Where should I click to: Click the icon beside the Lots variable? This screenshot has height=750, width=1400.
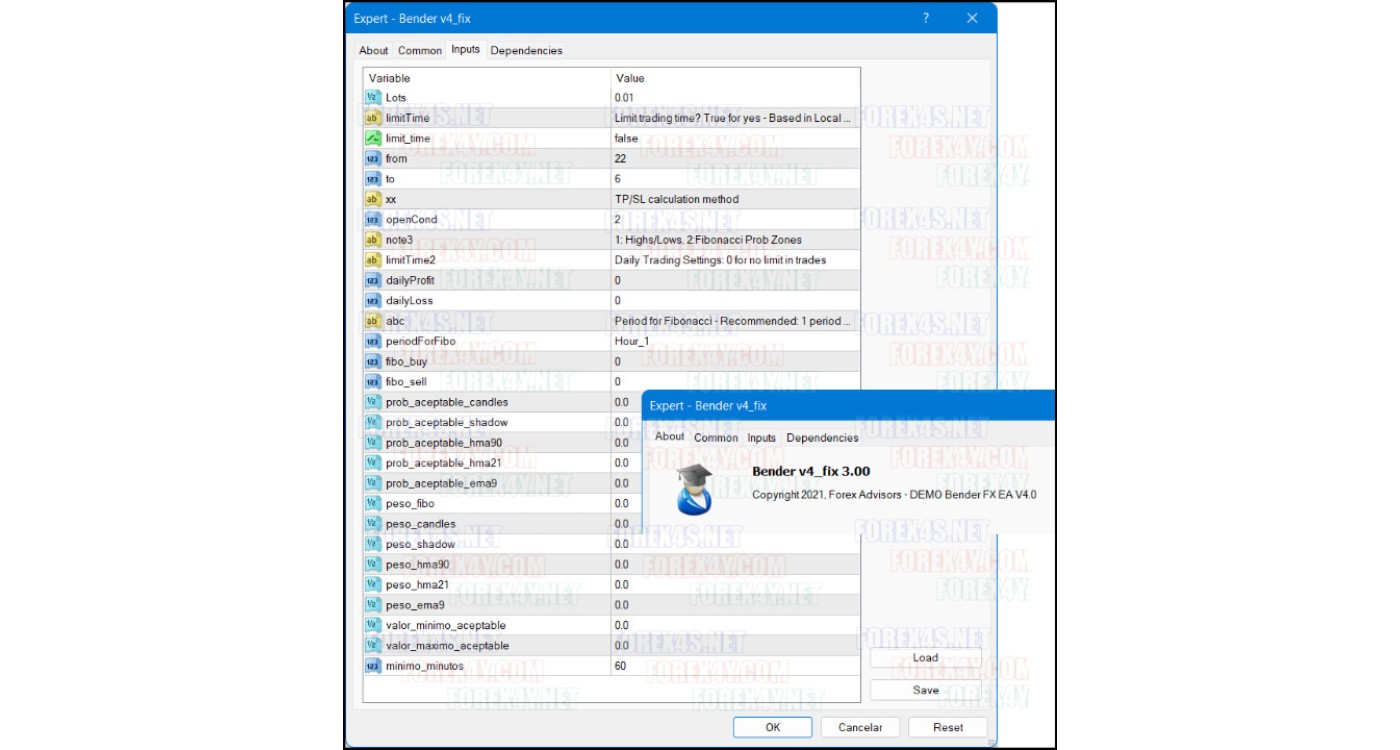(373, 98)
